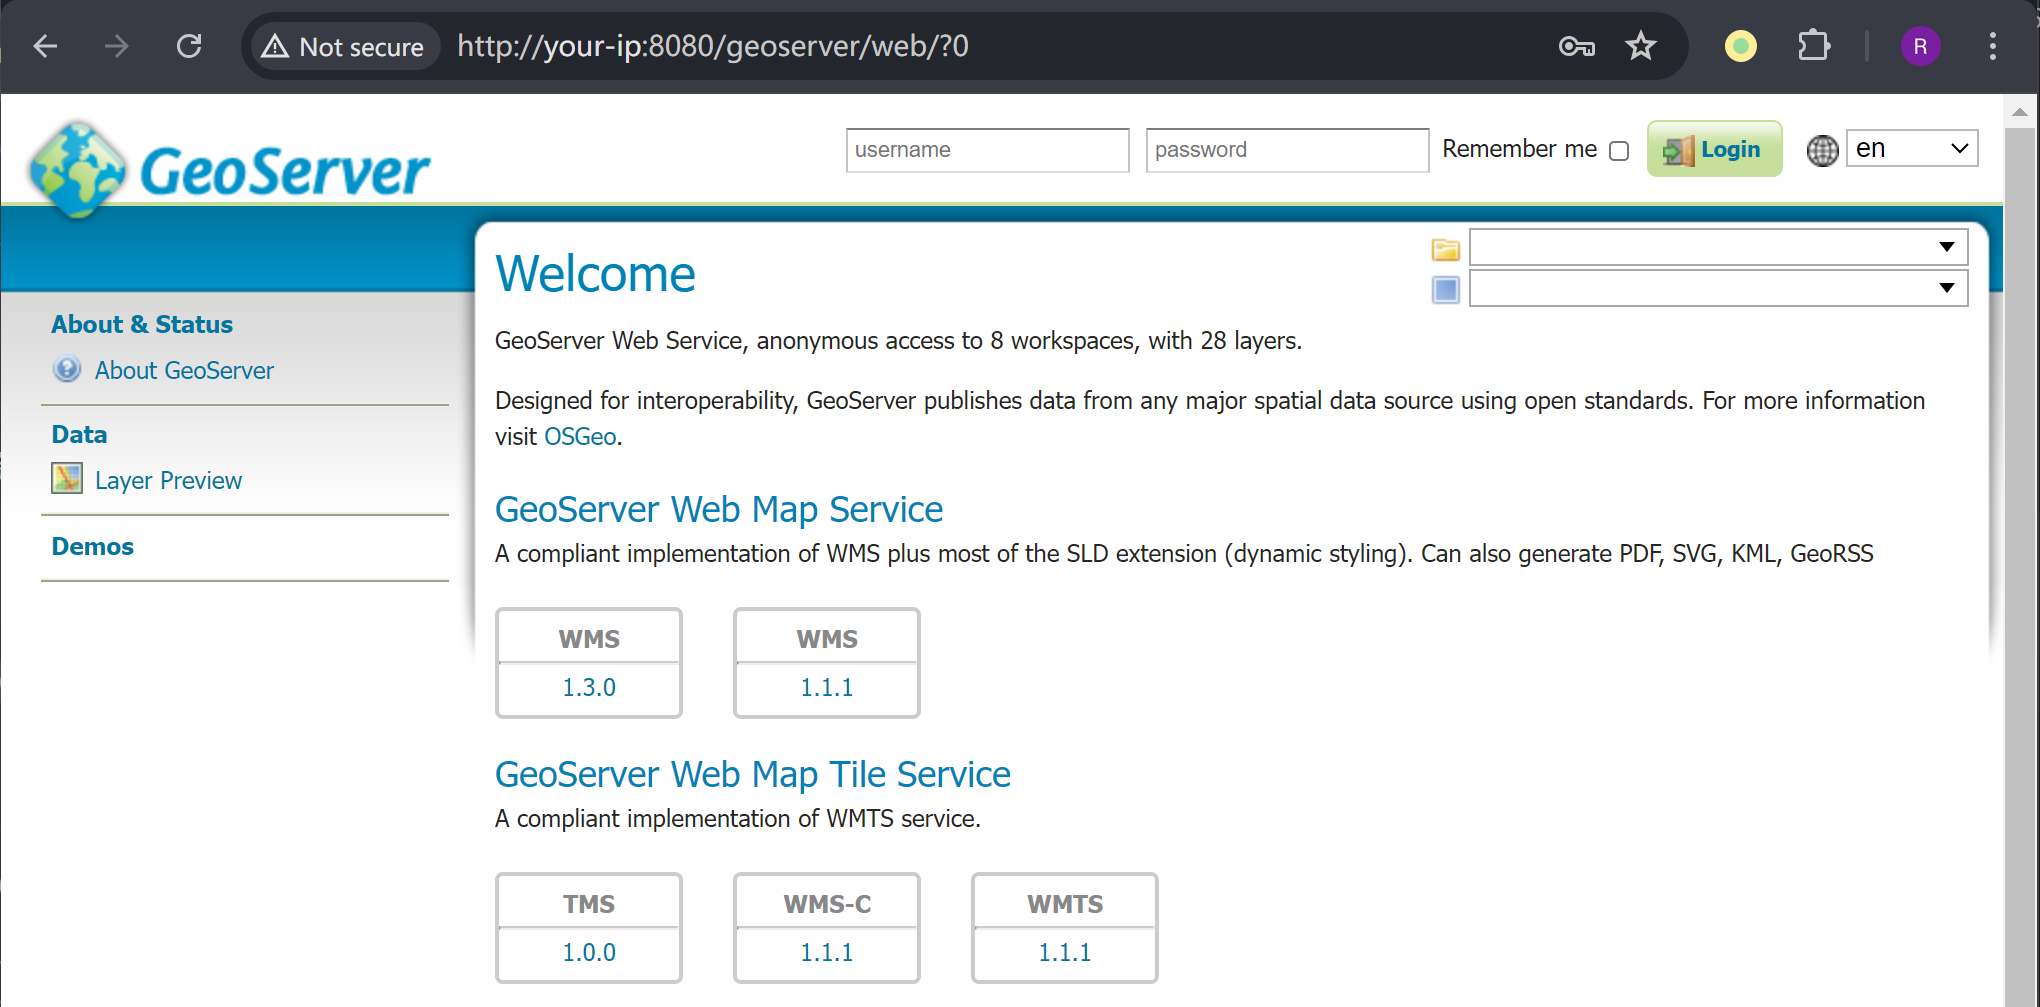This screenshot has width=2040, height=1007.
Task: Open the browser extensions puzzle icon
Action: (x=1813, y=46)
